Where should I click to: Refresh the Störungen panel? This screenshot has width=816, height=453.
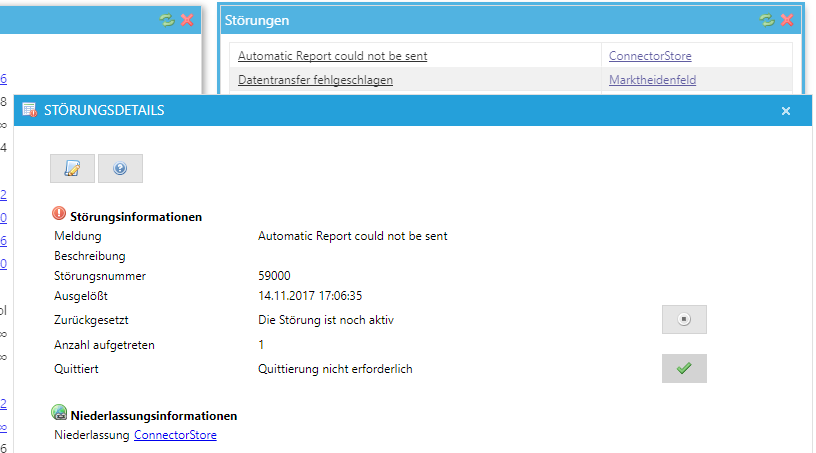(766, 20)
